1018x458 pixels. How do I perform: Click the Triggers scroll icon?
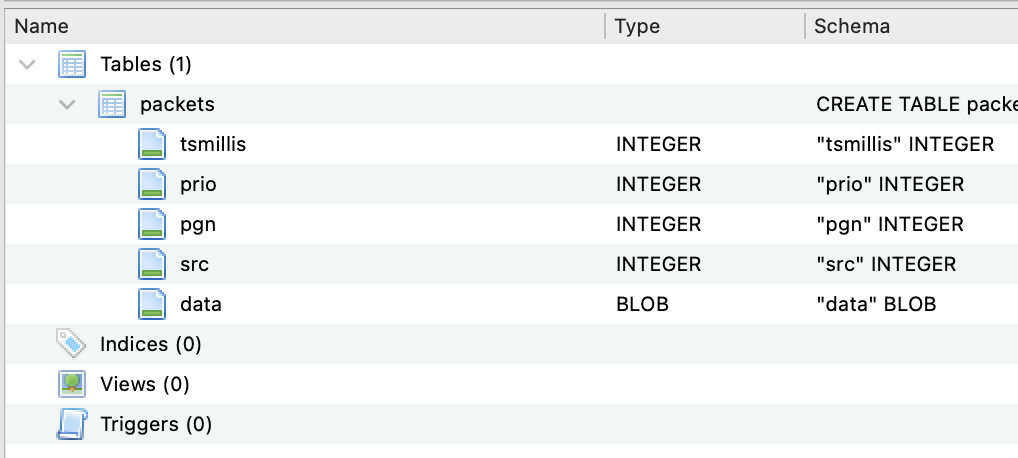tap(71, 424)
